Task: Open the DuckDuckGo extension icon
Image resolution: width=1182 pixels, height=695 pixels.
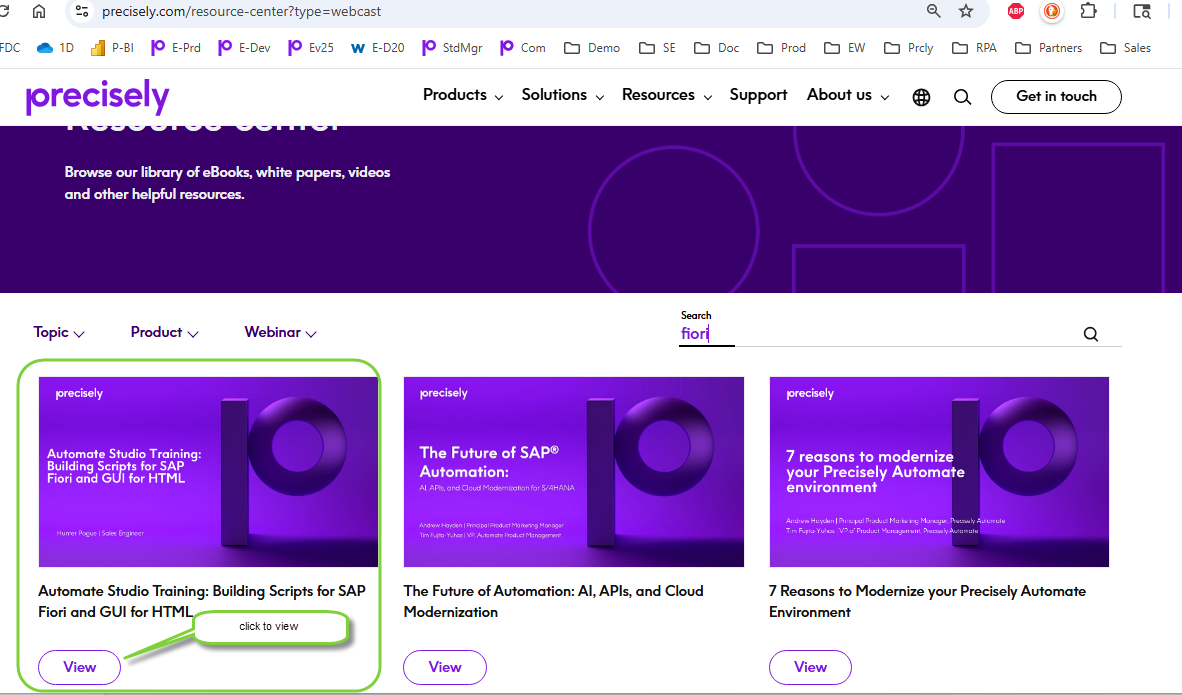Action: pos(1052,11)
